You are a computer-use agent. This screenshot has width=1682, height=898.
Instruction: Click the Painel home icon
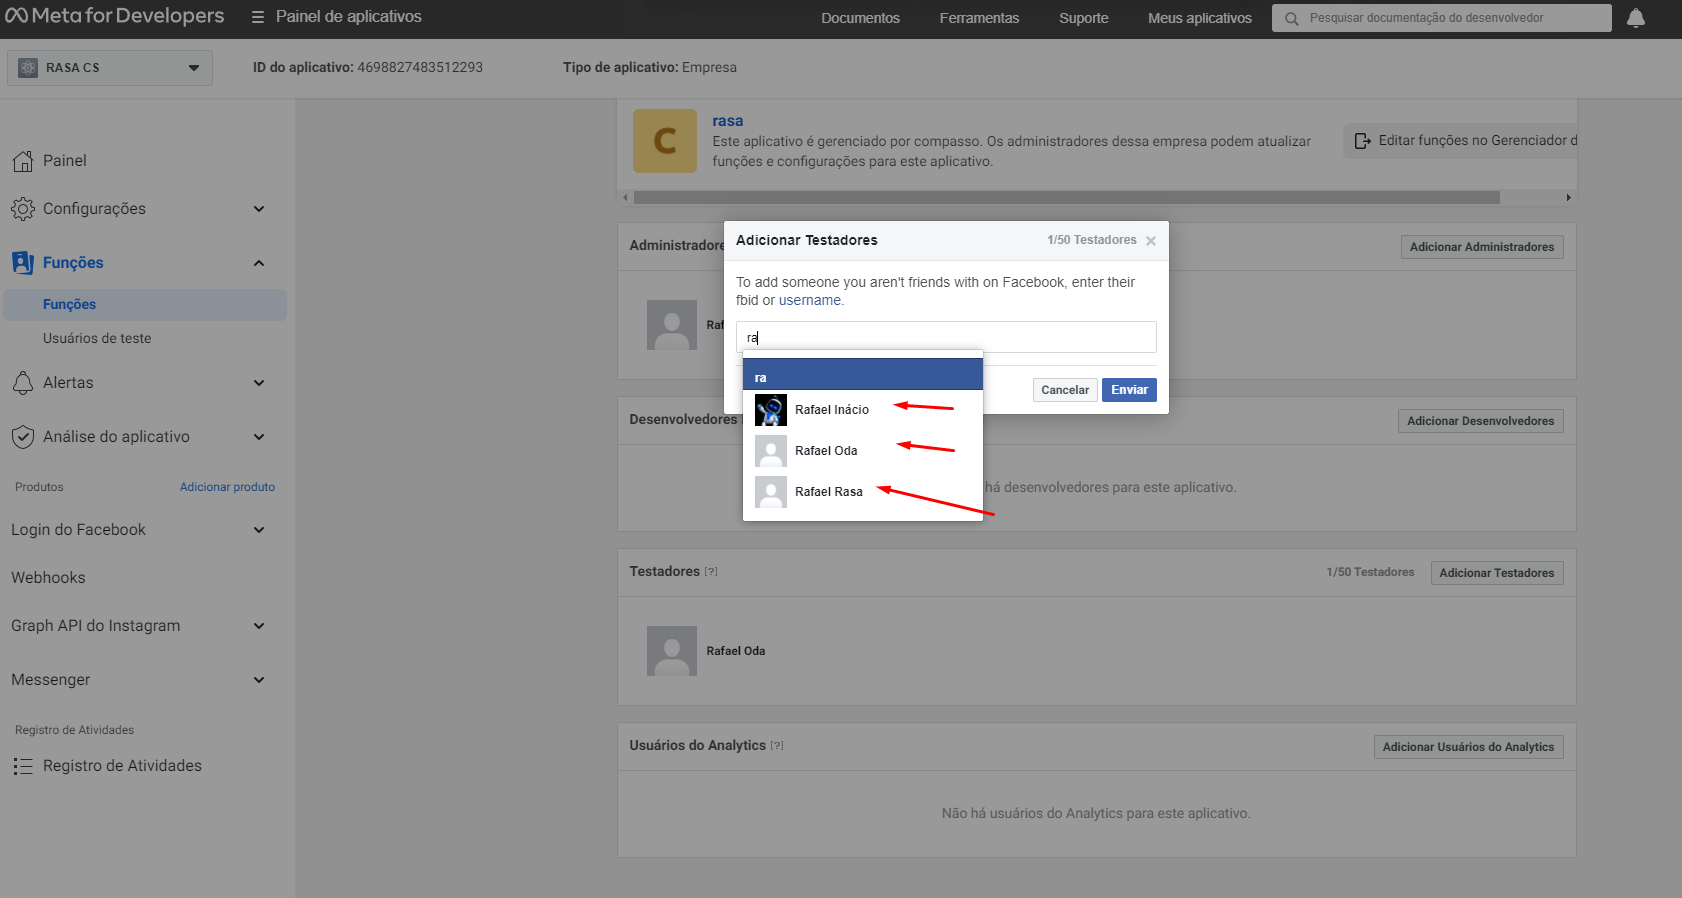23,161
